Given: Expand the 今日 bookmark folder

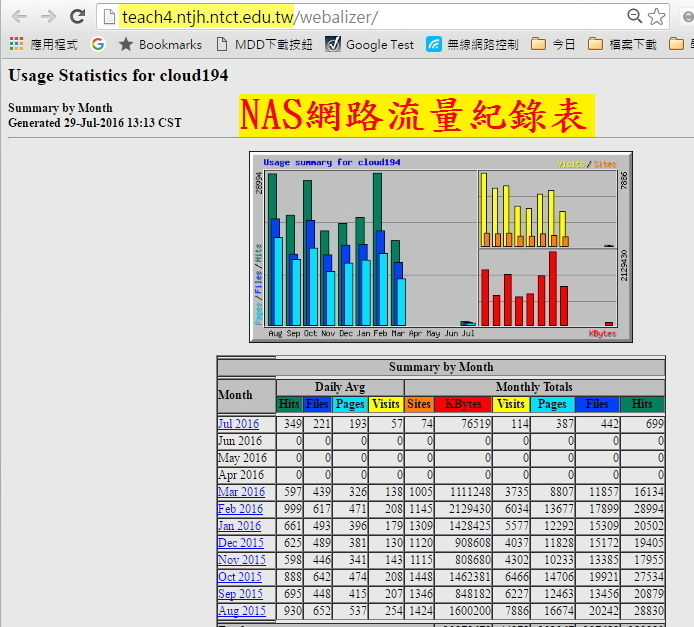Looking at the screenshot, I should coord(553,44).
